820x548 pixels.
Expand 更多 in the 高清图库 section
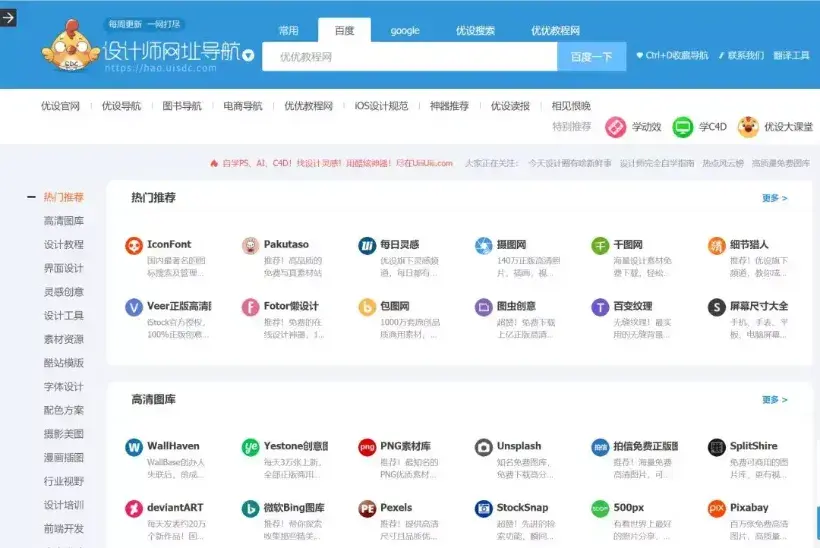(x=775, y=400)
